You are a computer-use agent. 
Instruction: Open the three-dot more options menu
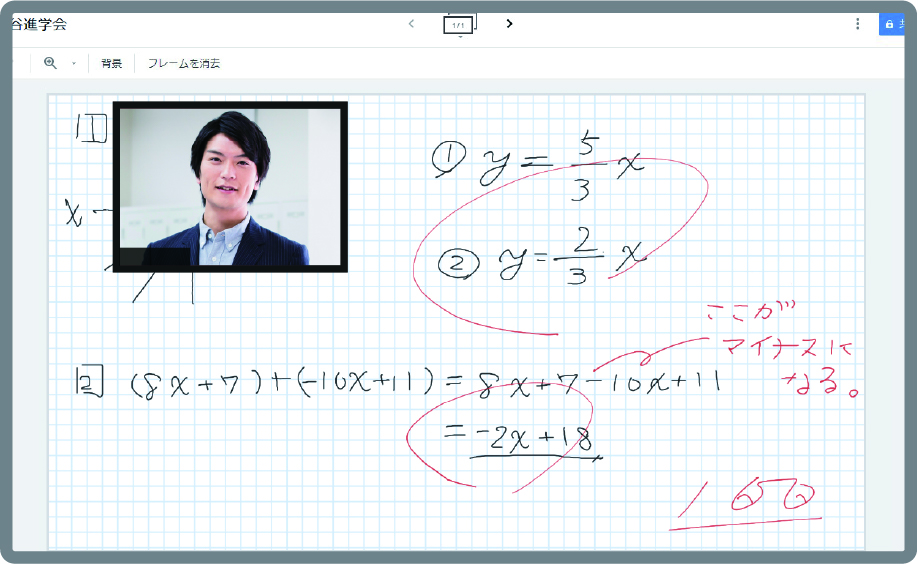pos(857,23)
